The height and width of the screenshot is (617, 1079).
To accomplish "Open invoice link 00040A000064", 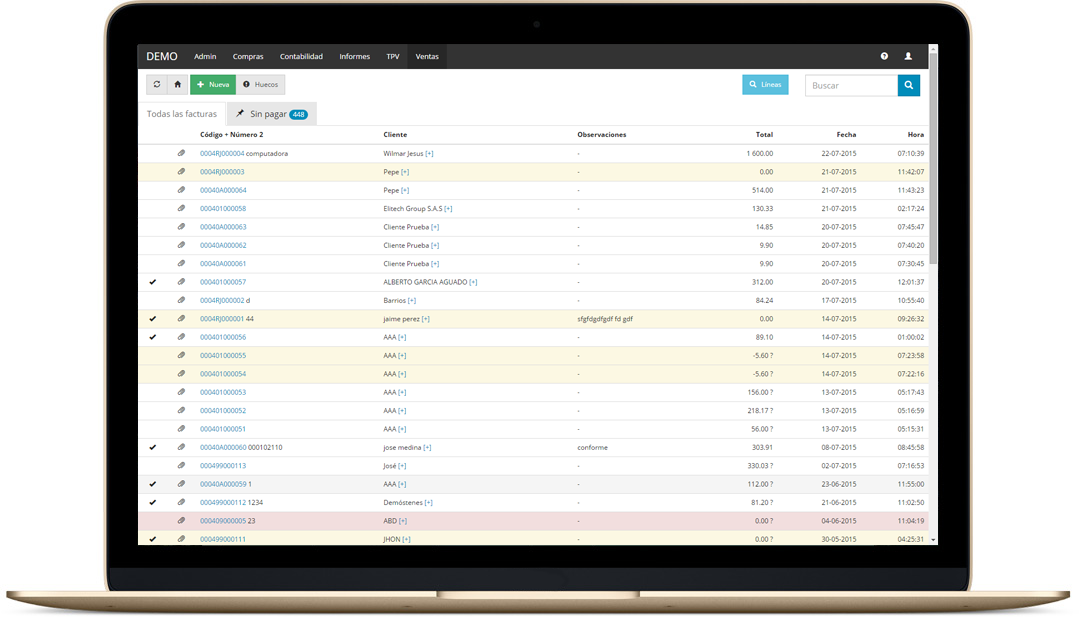I will (223, 191).
